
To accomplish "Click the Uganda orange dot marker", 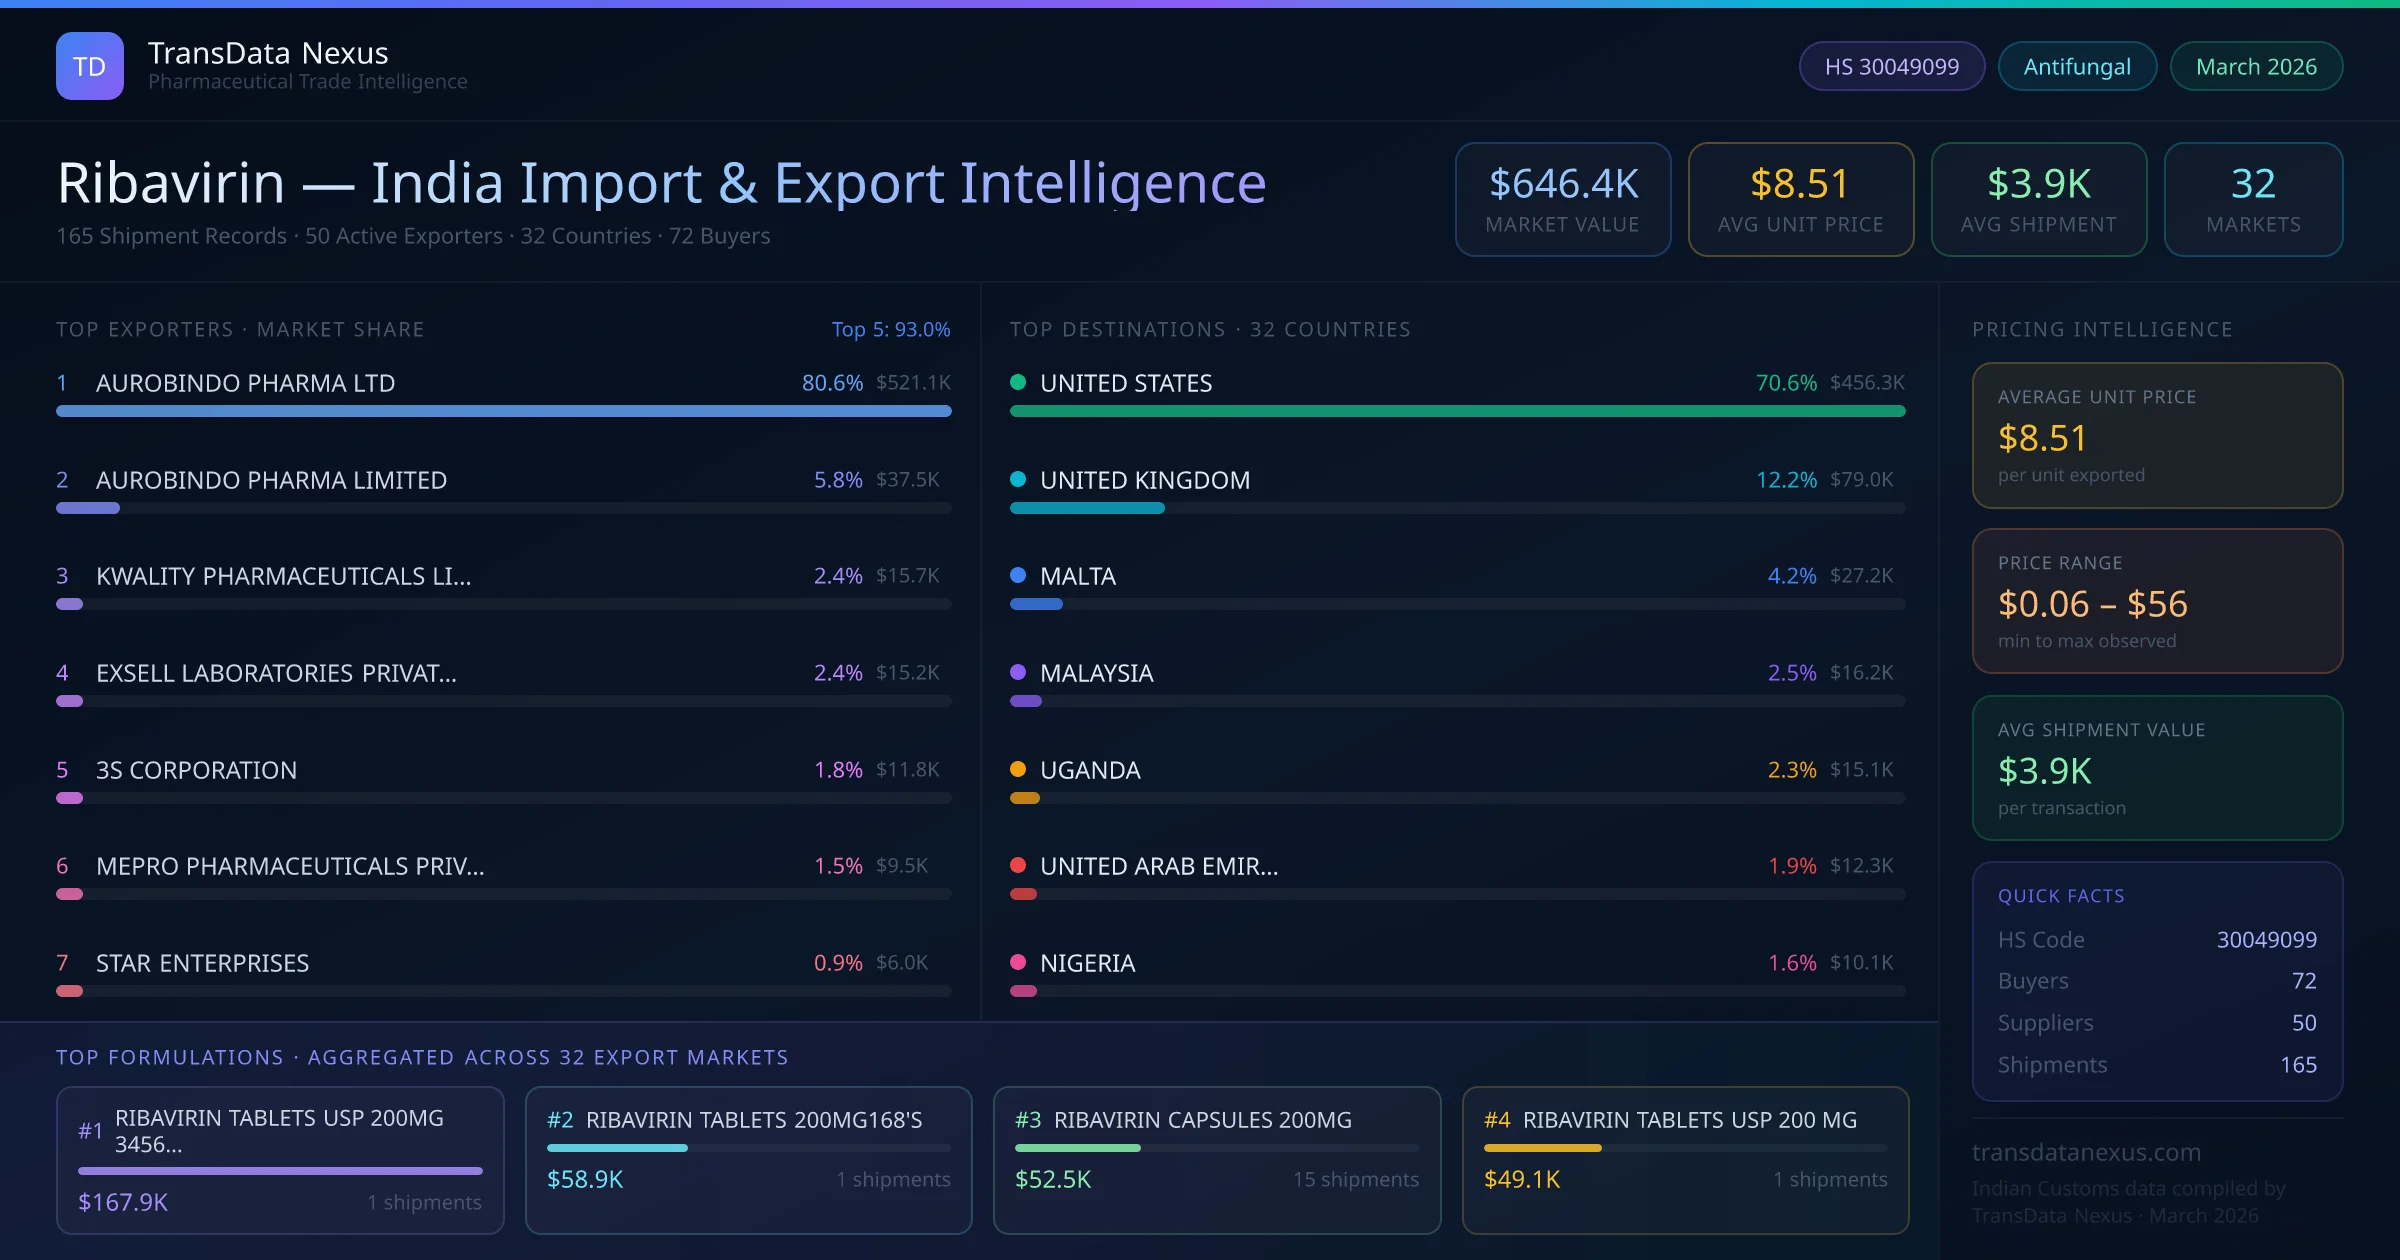I will (x=1018, y=769).
